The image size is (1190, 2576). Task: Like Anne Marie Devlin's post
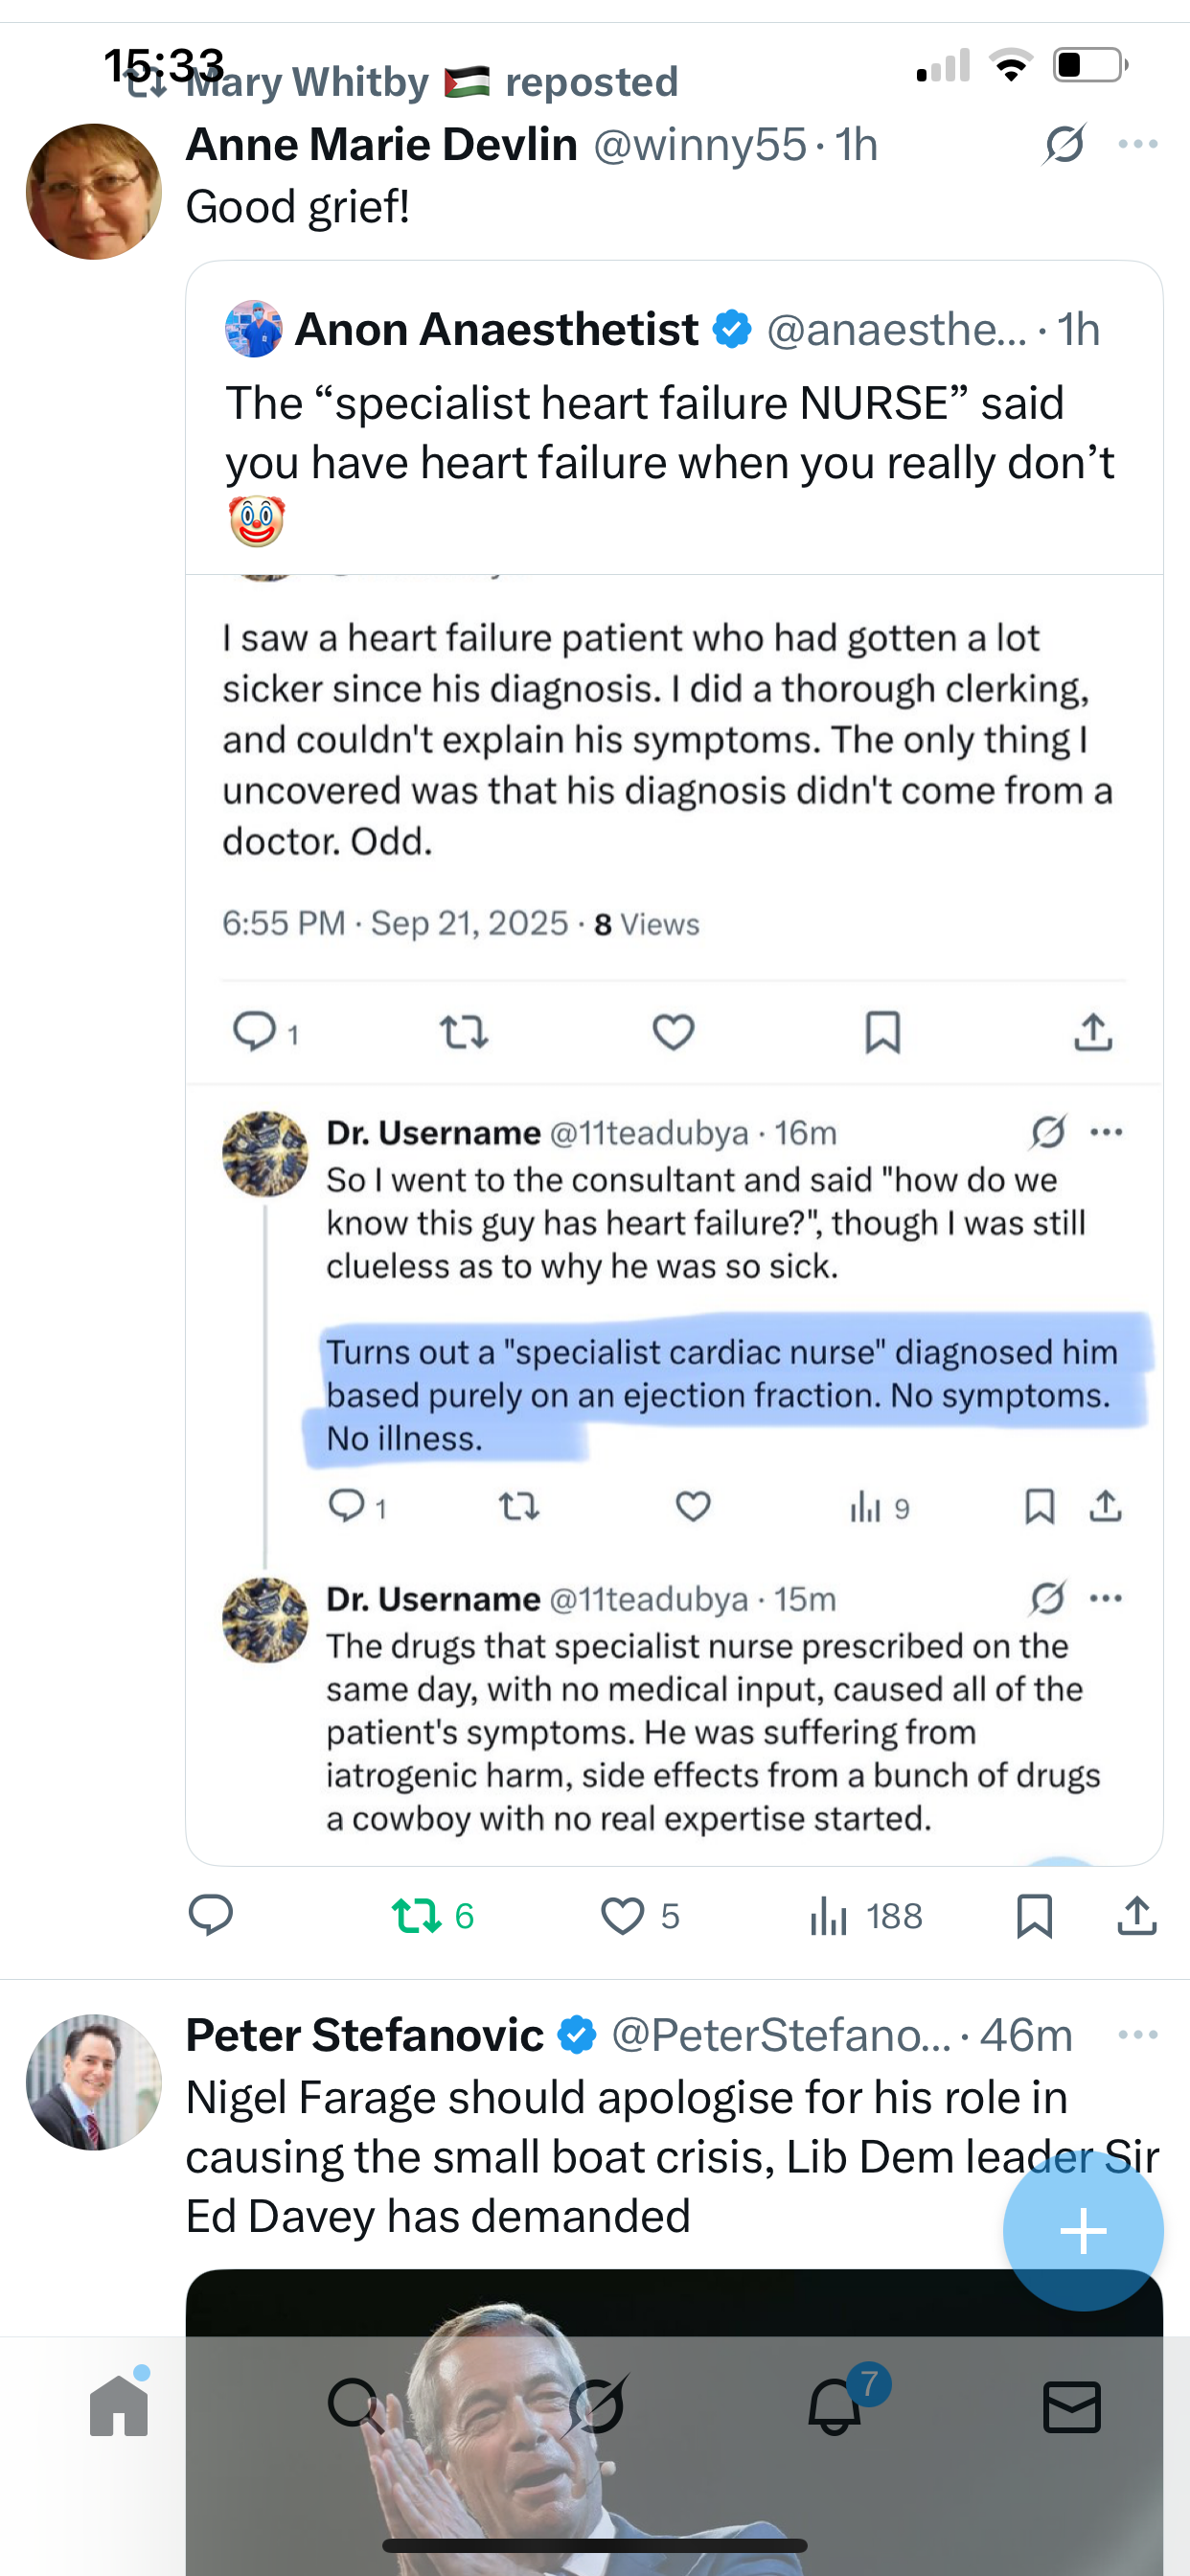pyautogui.click(x=623, y=1916)
